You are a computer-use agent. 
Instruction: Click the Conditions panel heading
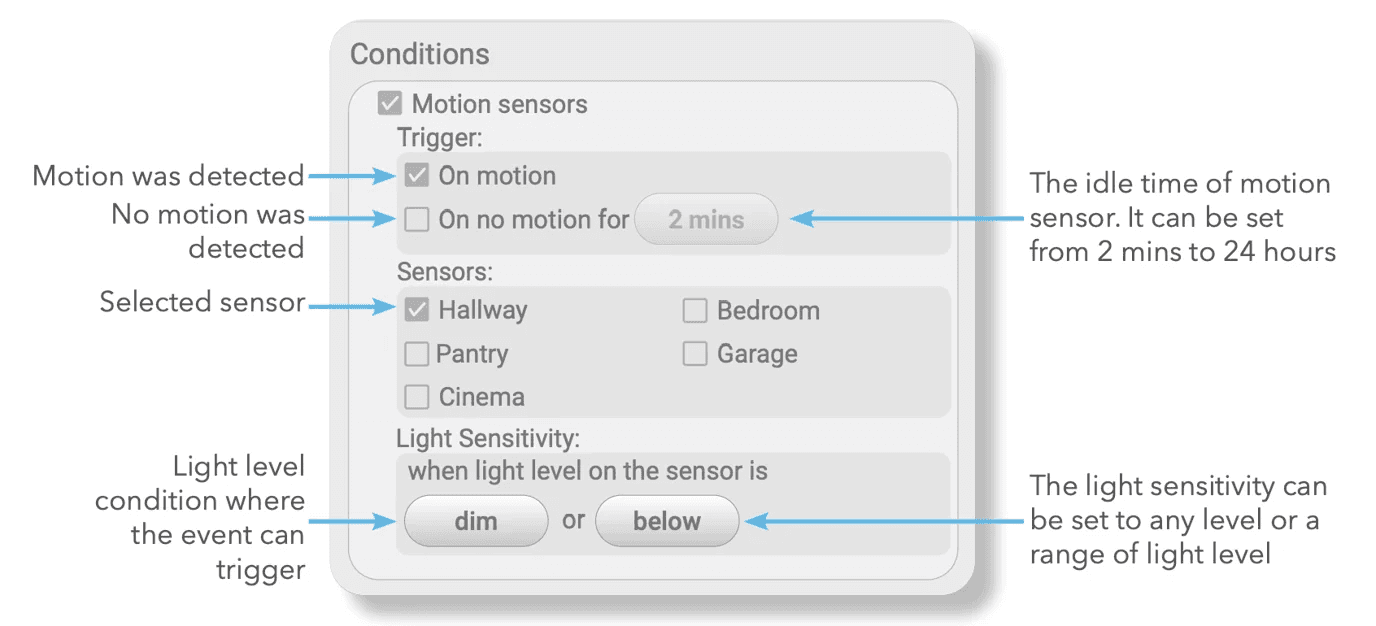(x=420, y=53)
